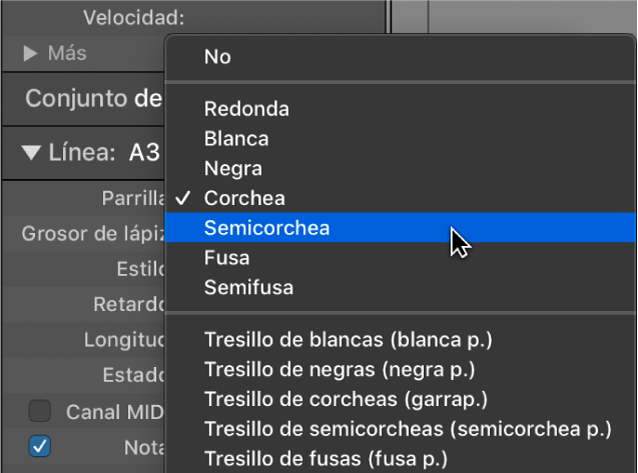Click the Grosor de lápiz setting

click(x=92, y=234)
